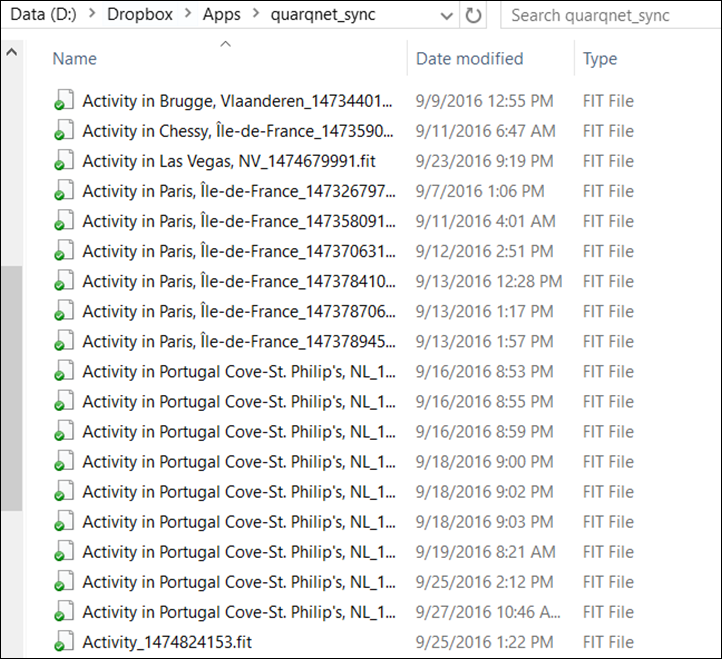Click the Brugge, Vlaanderen file icon
The height and width of the screenshot is (659, 722).
[x=63, y=101]
